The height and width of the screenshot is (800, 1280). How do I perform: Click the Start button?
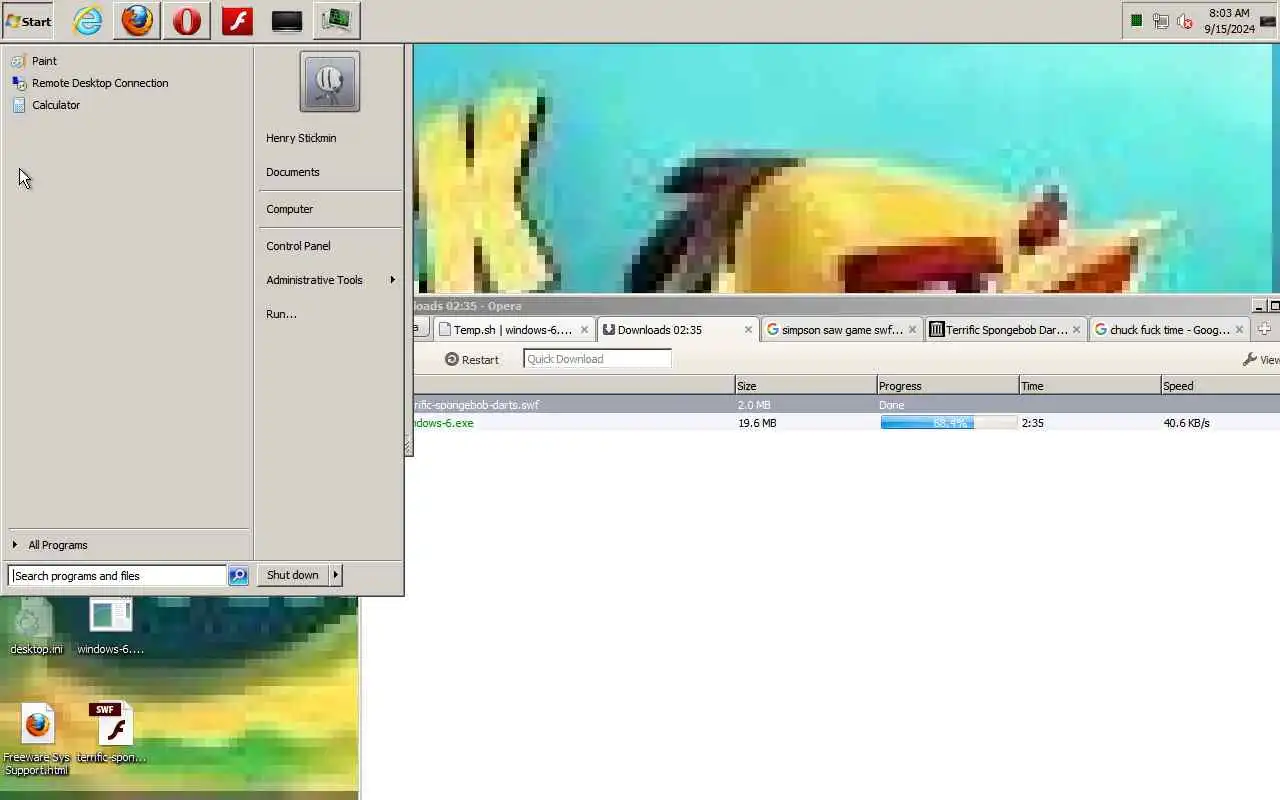tap(28, 20)
